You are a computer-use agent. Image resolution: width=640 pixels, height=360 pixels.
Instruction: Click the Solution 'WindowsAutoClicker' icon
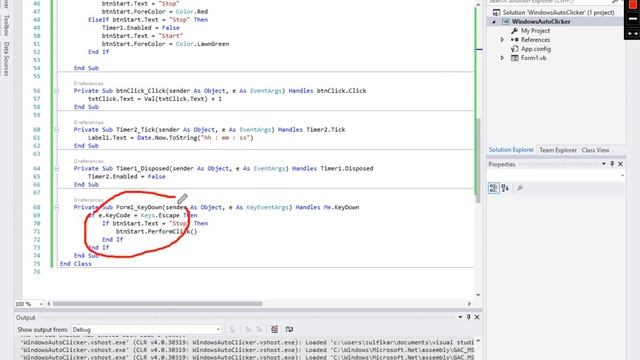[x=496, y=12]
